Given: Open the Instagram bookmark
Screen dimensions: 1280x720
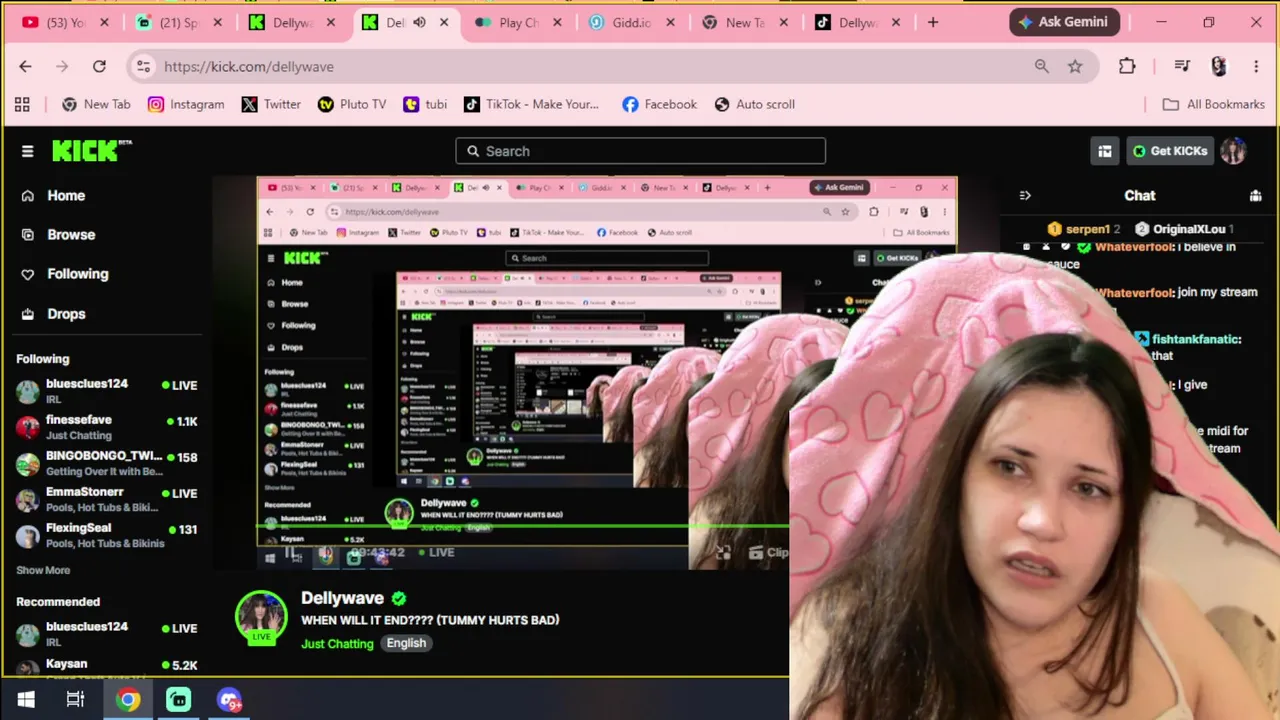Looking at the screenshot, I should tap(186, 104).
